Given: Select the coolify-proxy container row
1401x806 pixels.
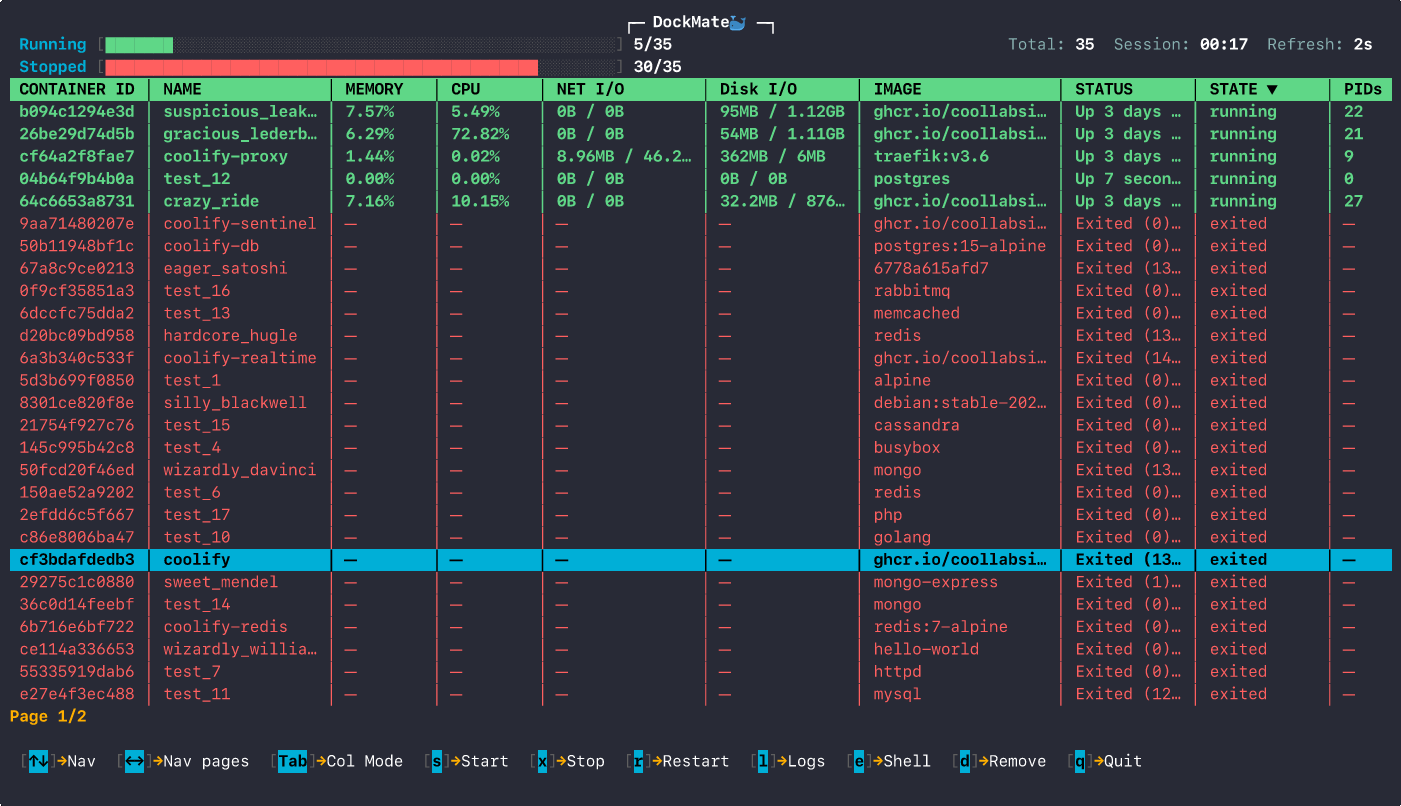Looking at the screenshot, I should point(225,156).
